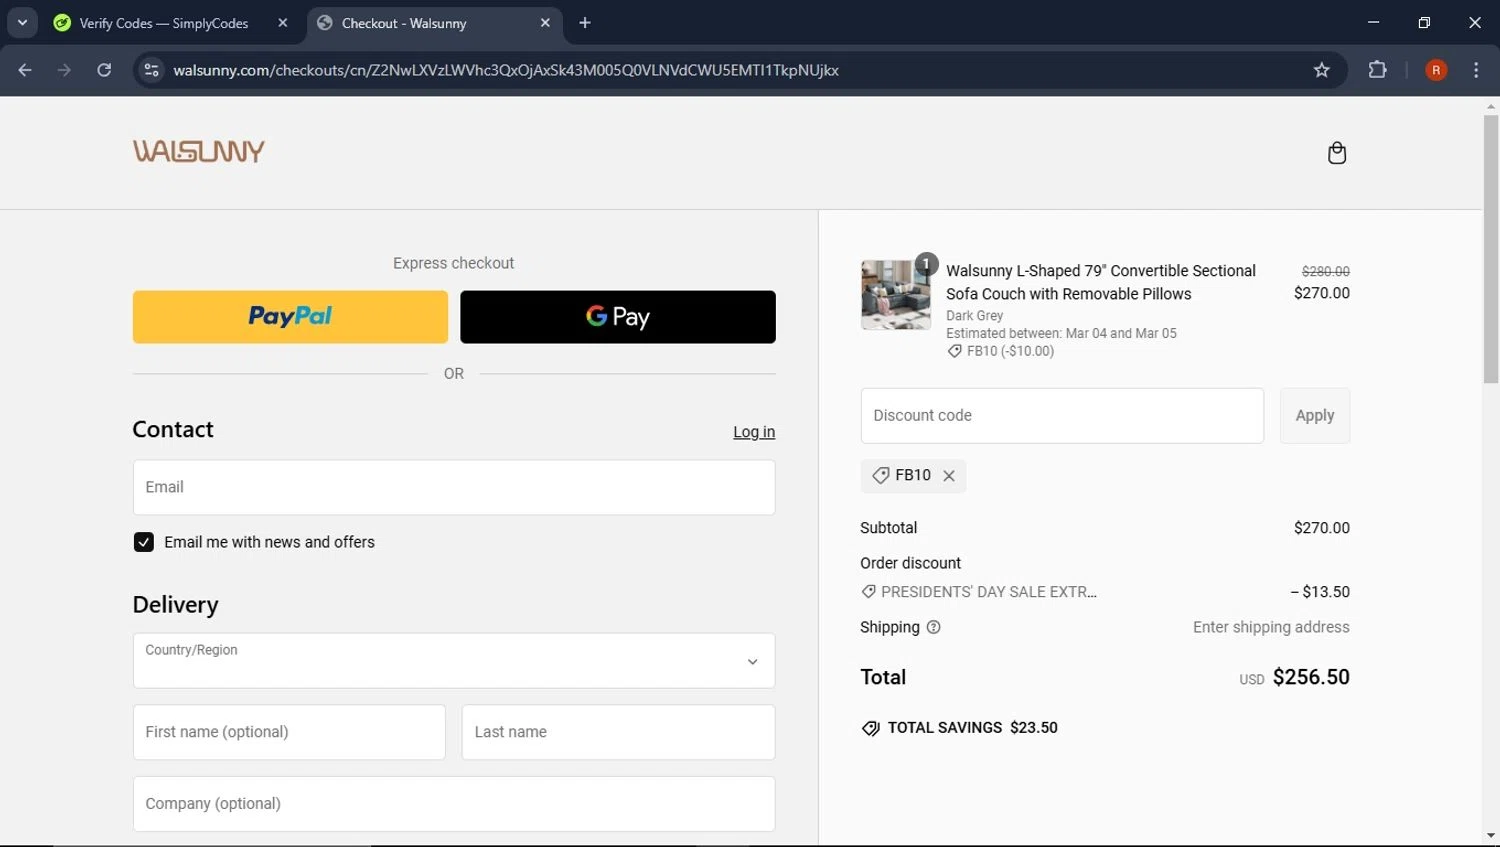Open the tab search dropdown arrow

22,23
